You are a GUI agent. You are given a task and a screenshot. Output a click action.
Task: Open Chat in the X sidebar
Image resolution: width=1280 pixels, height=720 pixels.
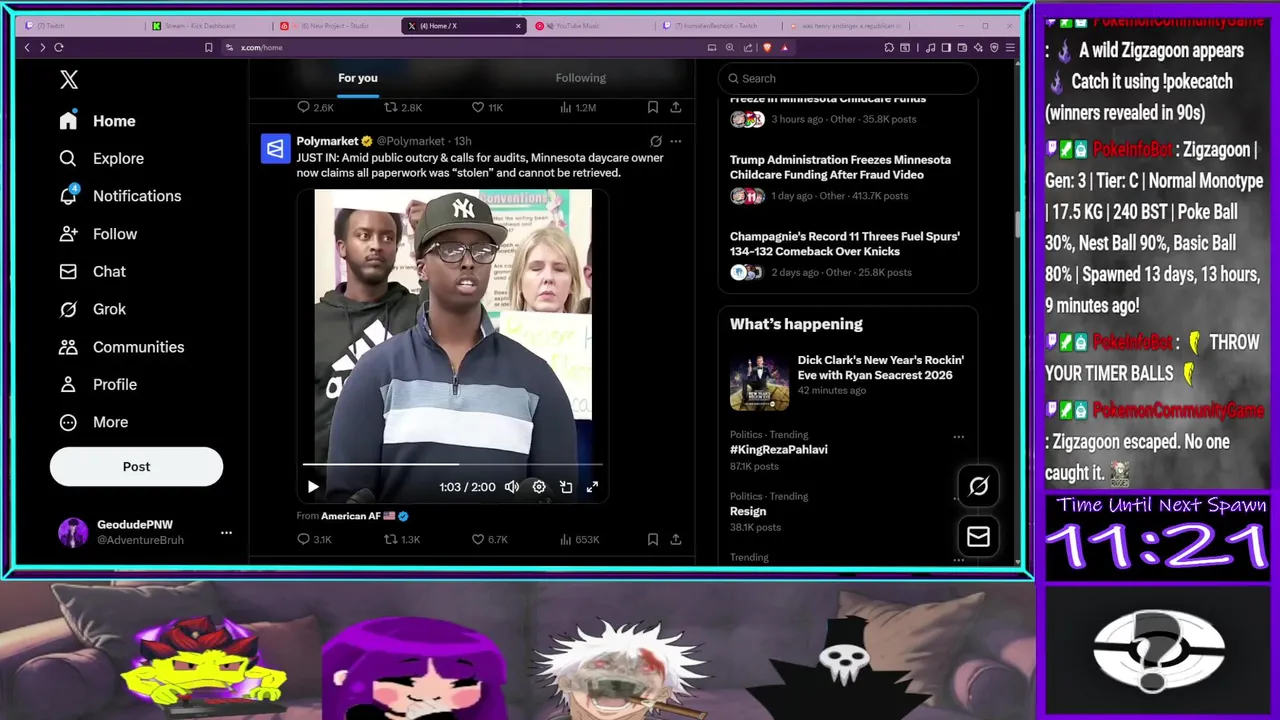click(x=92, y=271)
